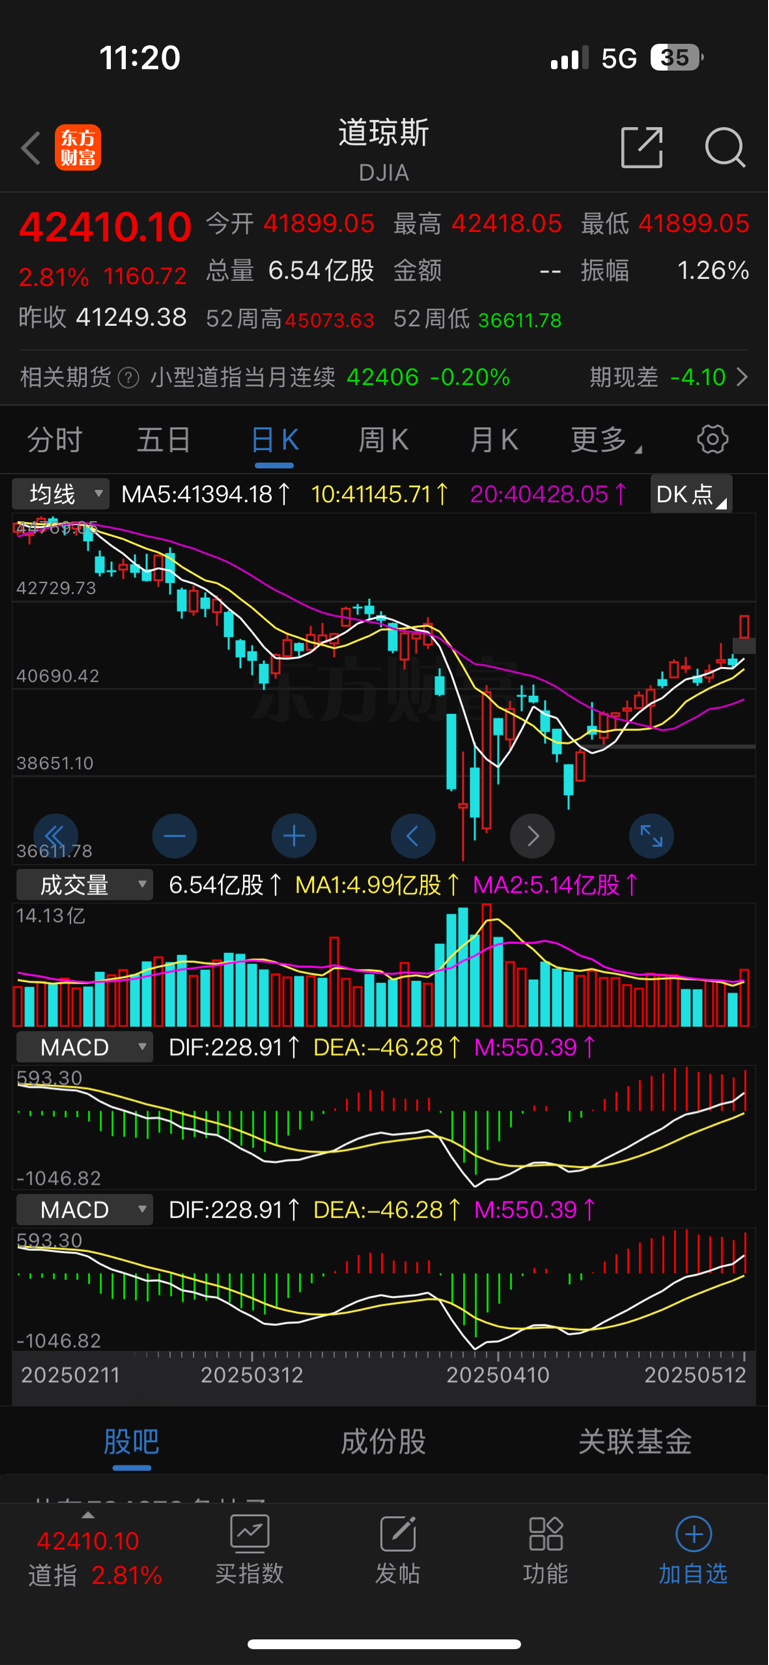Open chart settings gear icon
The height and width of the screenshot is (1665, 769).
[712, 439]
